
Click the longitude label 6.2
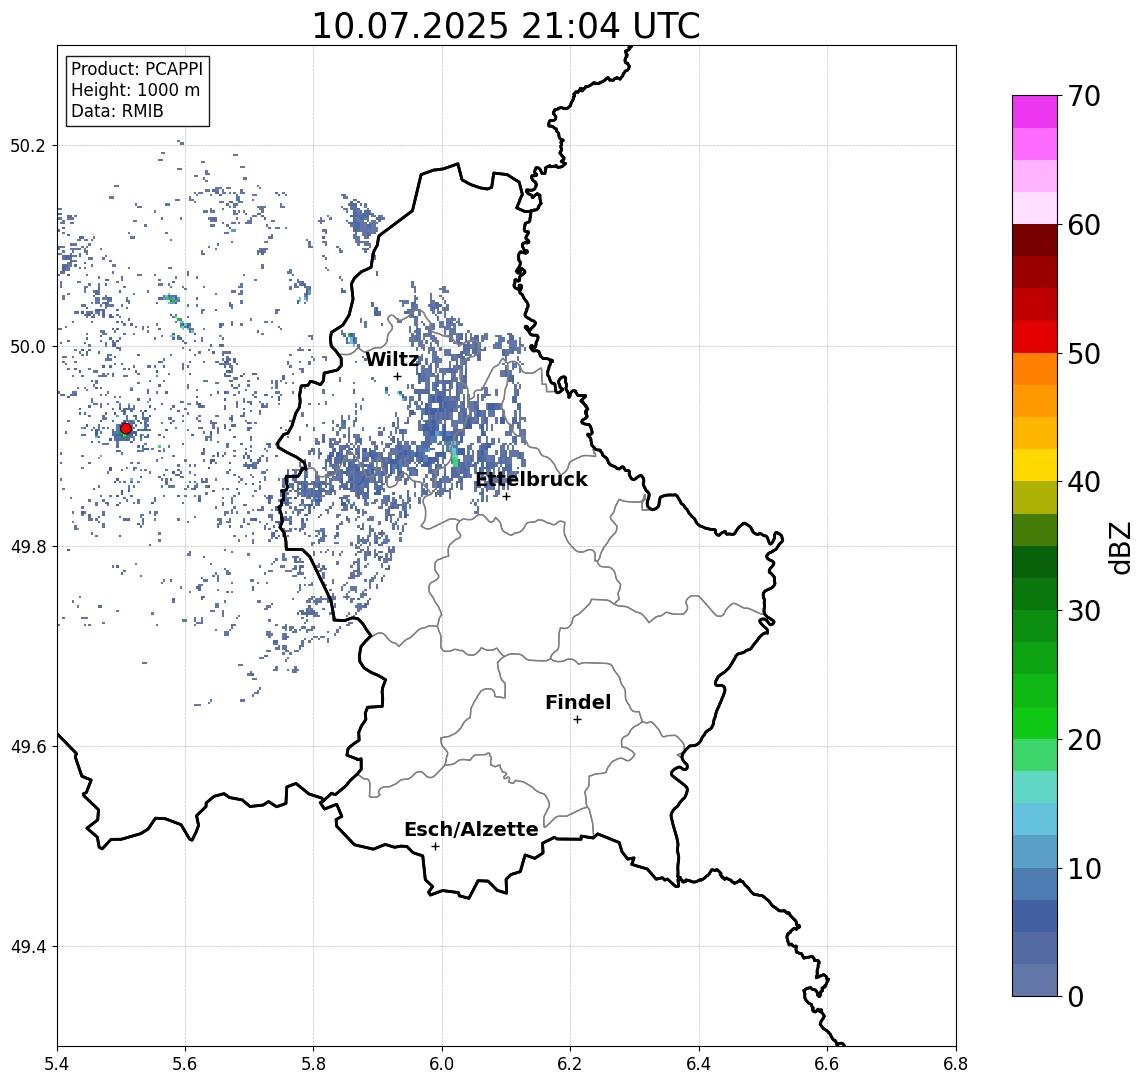[x=570, y=1064]
